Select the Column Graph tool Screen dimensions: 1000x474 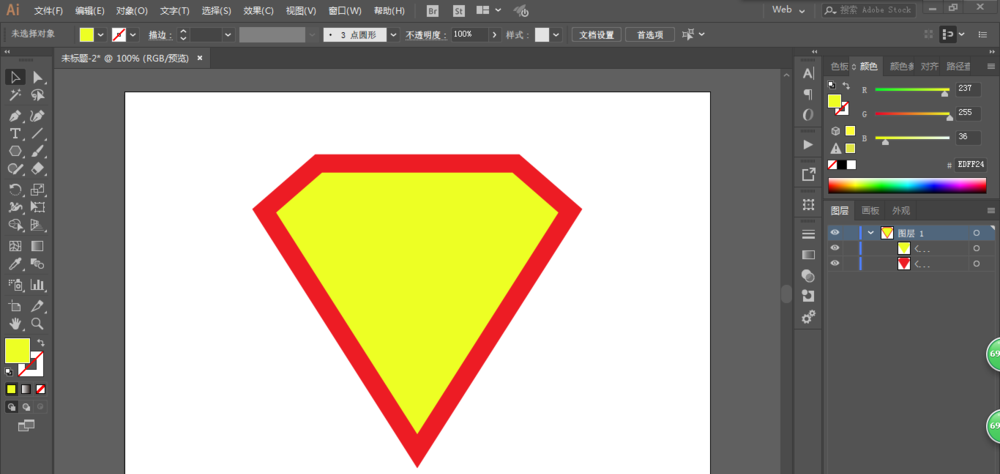38,285
